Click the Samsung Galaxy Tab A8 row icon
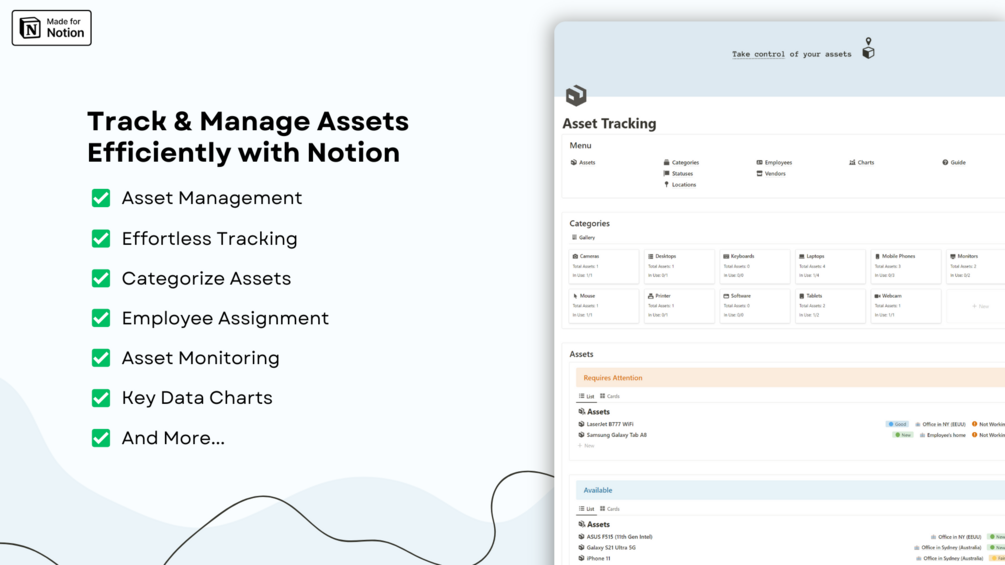Viewport: 1005px width, 565px height. (581, 435)
